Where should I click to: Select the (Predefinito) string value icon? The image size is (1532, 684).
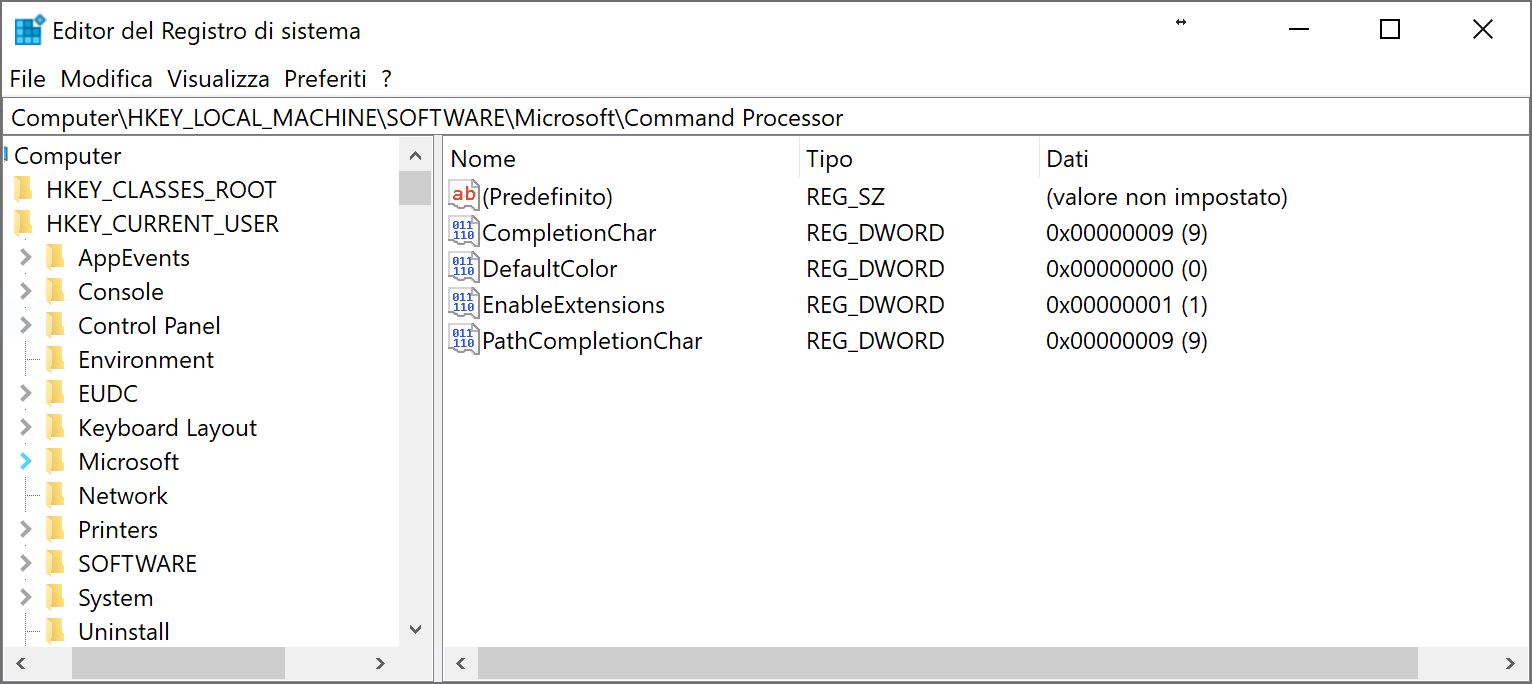point(464,196)
